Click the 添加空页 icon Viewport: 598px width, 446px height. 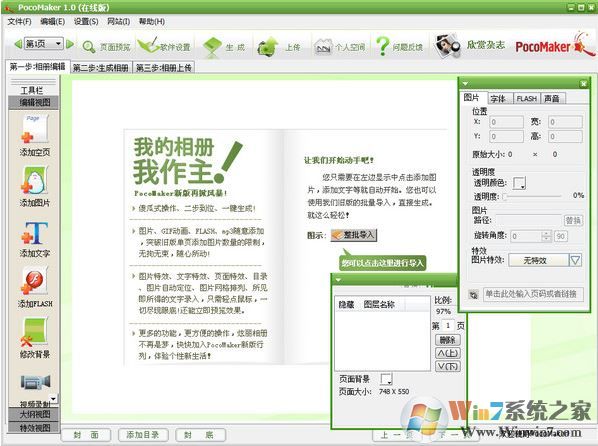(35, 129)
